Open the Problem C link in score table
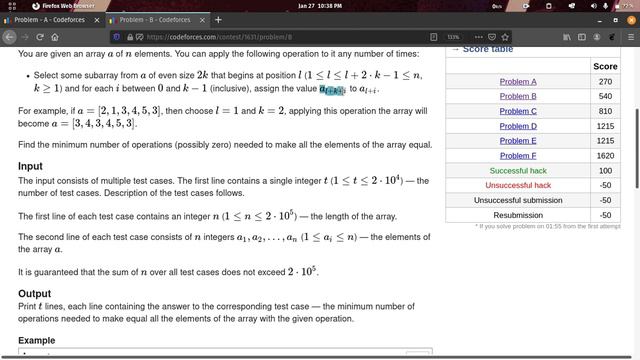 [x=518, y=111]
